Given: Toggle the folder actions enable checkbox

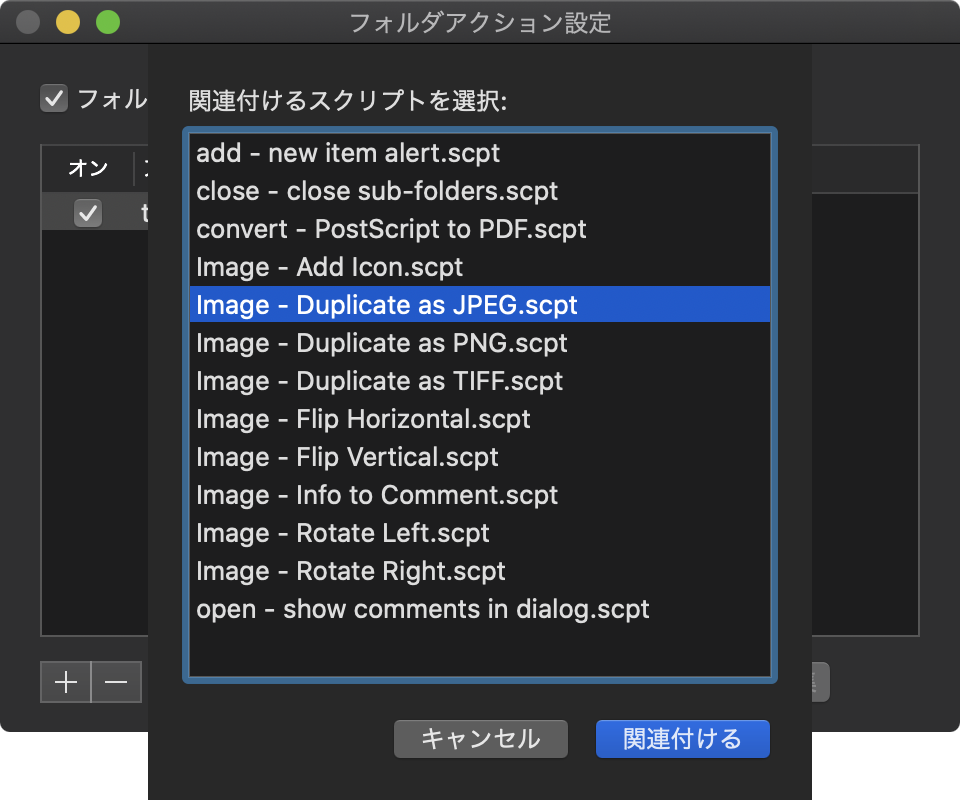Looking at the screenshot, I should pos(54,99).
